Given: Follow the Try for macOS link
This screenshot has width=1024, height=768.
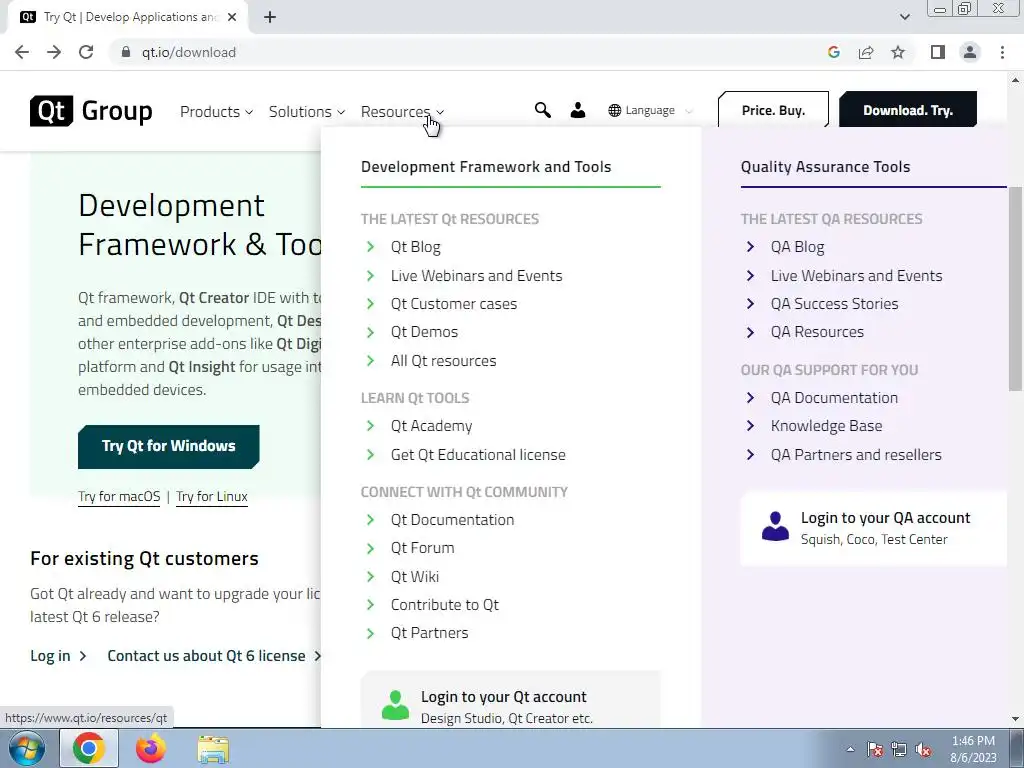Looking at the screenshot, I should click(119, 496).
